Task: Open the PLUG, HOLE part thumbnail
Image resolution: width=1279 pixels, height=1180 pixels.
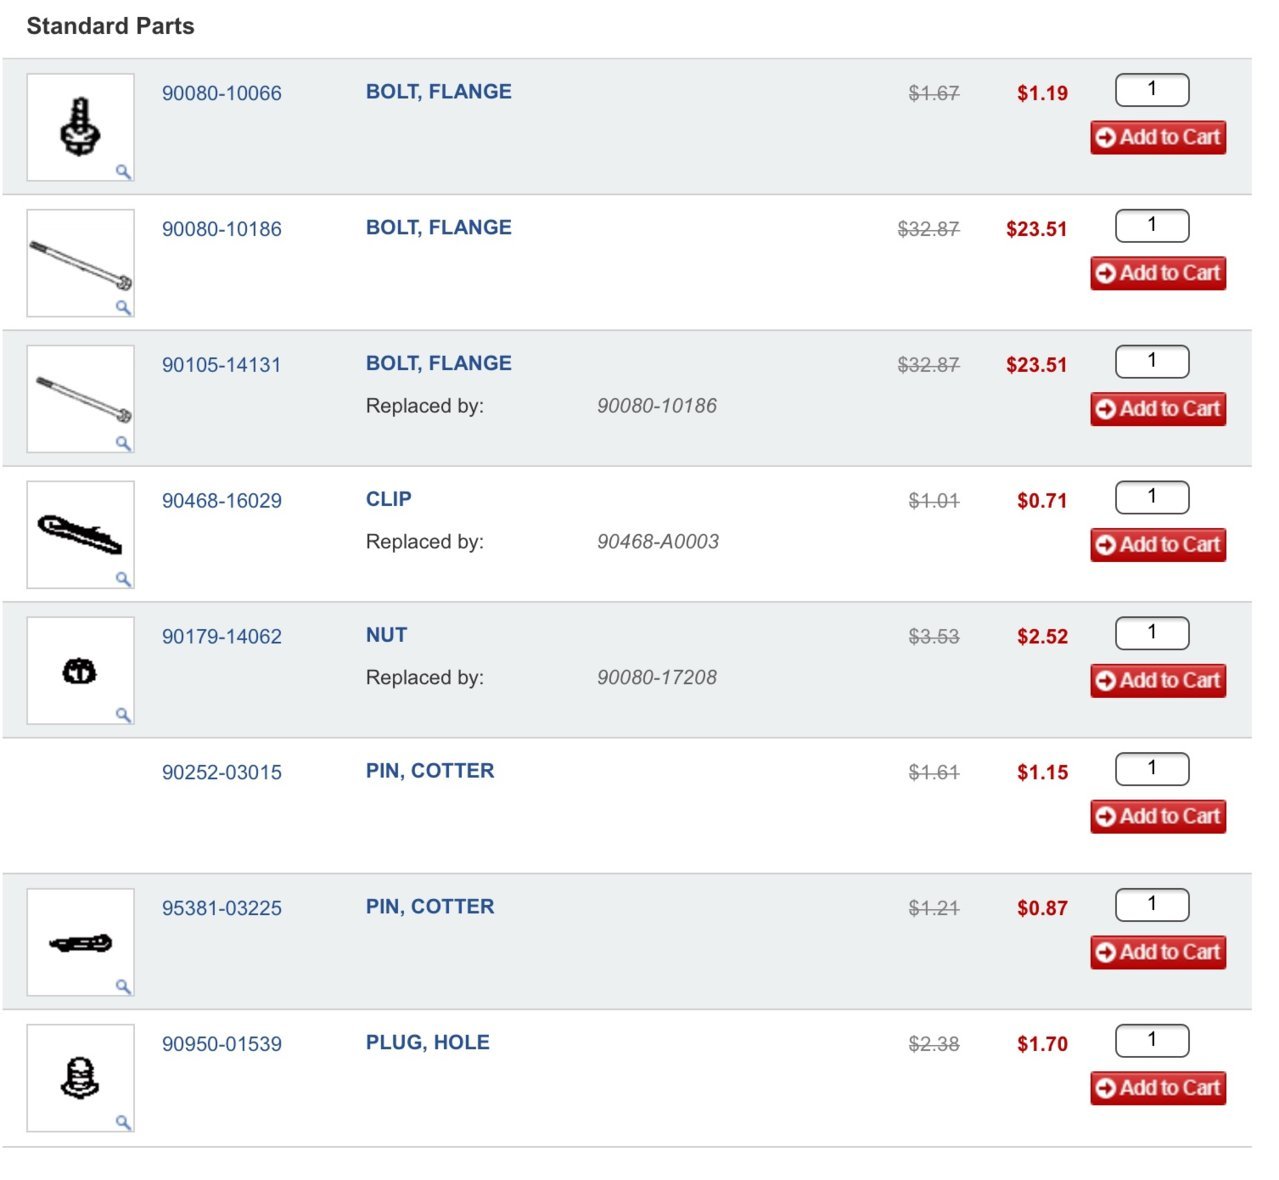Action: 80,1078
